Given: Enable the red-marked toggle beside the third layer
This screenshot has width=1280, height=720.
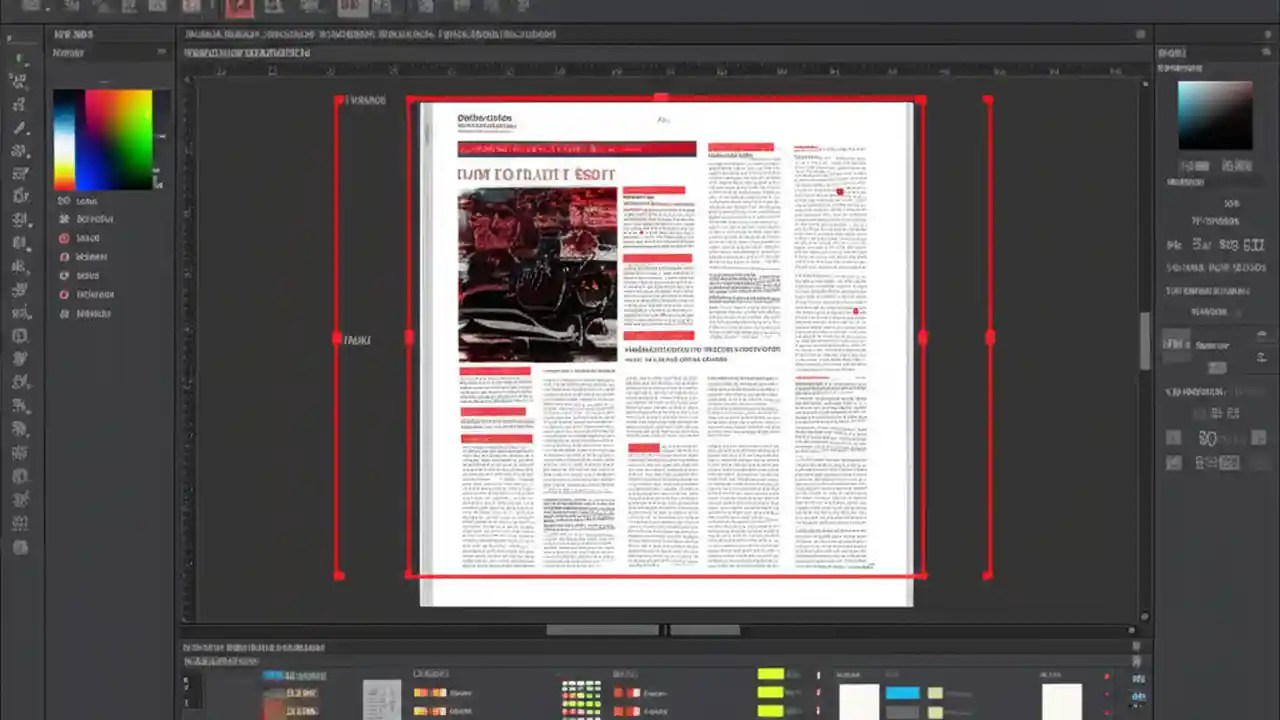Looking at the screenshot, I should [x=64, y=237].
